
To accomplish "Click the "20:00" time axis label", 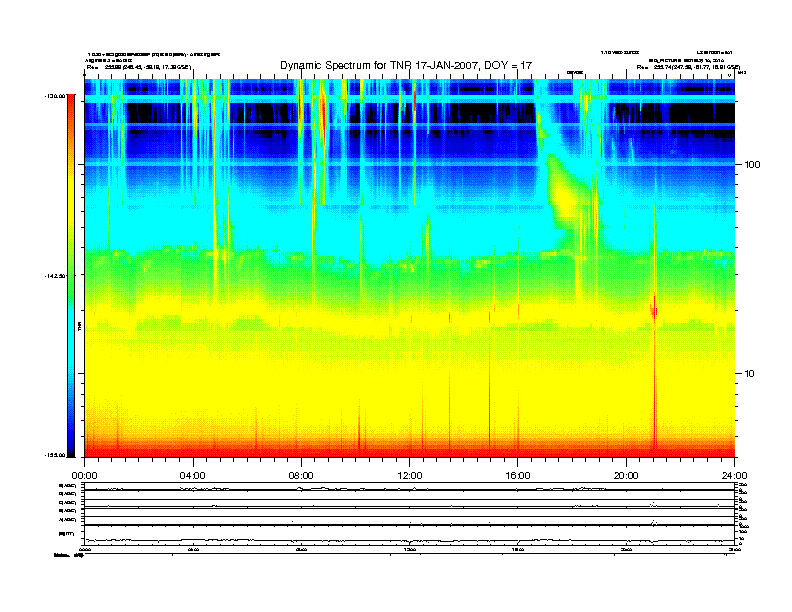I will click(x=626, y=476).
